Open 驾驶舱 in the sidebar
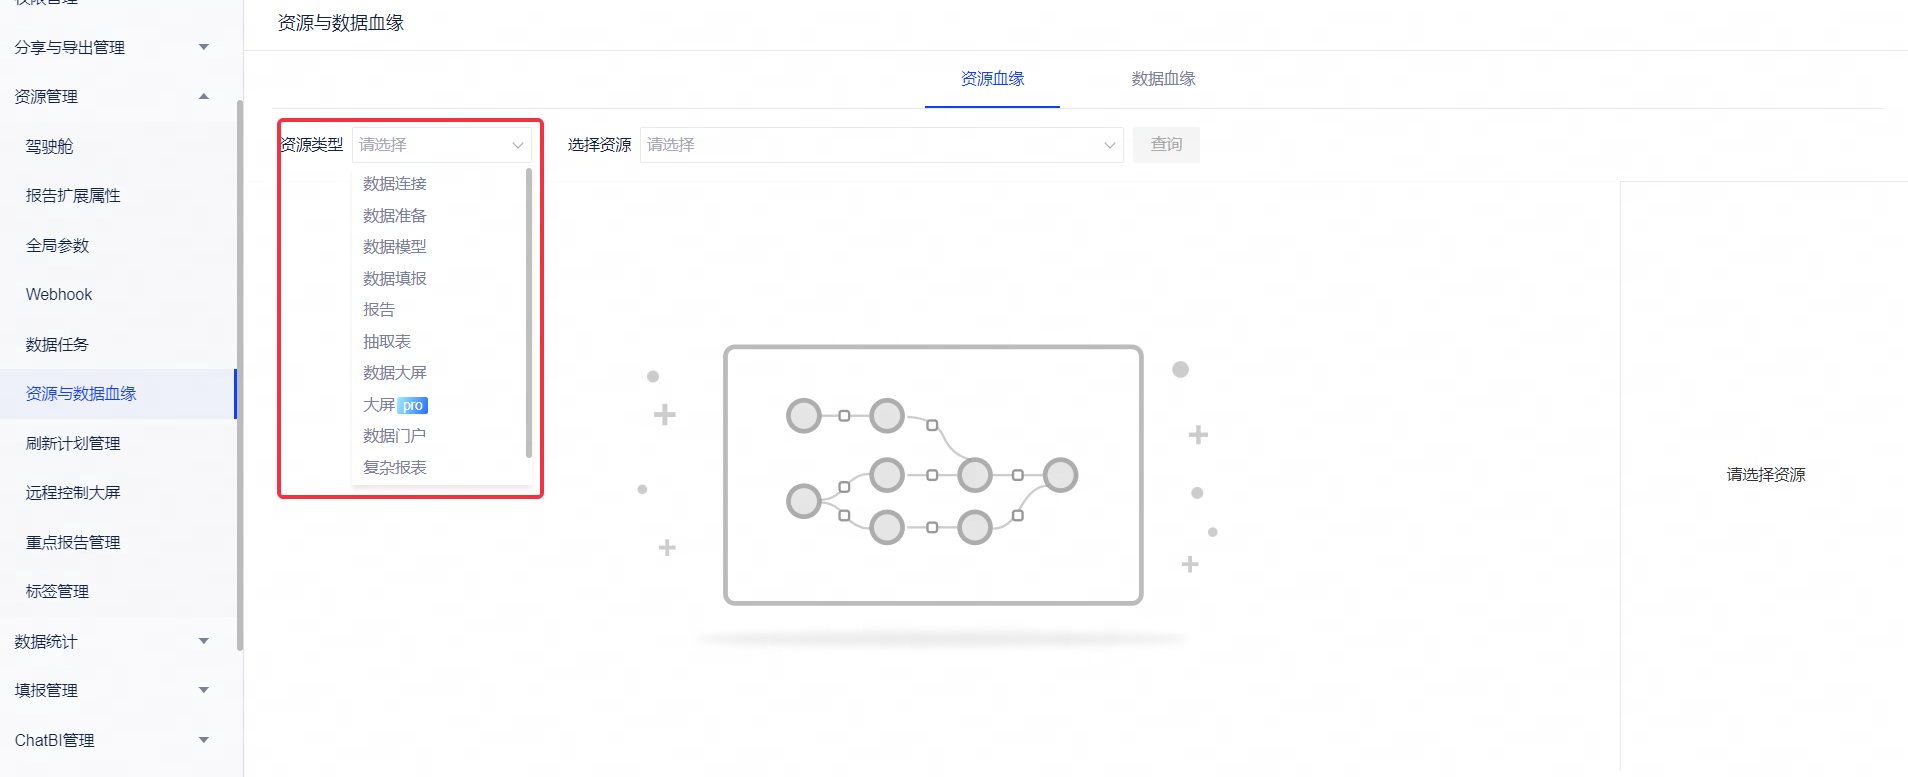This screenshot has height=777, width=1908. point(50,147)
